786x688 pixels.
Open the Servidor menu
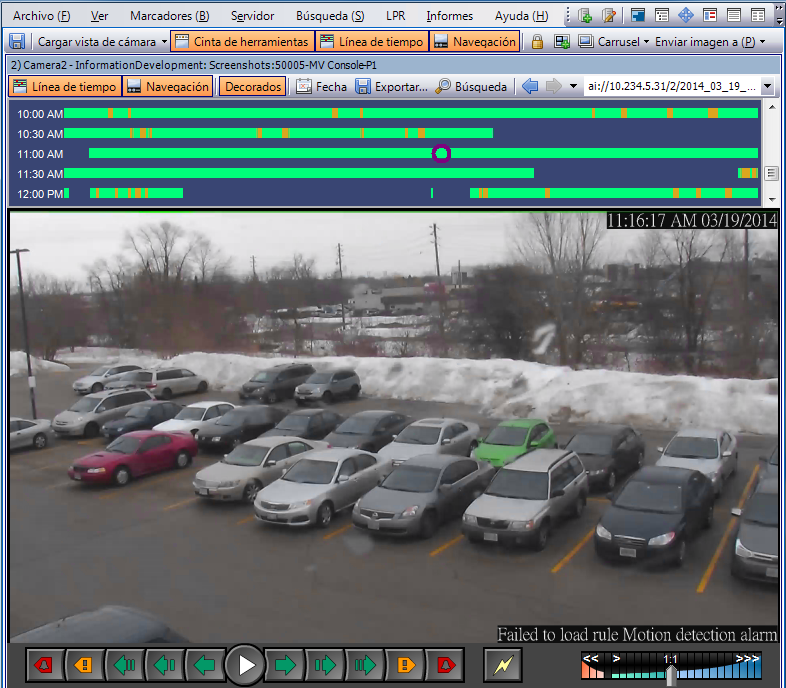[x=252, y=16]
